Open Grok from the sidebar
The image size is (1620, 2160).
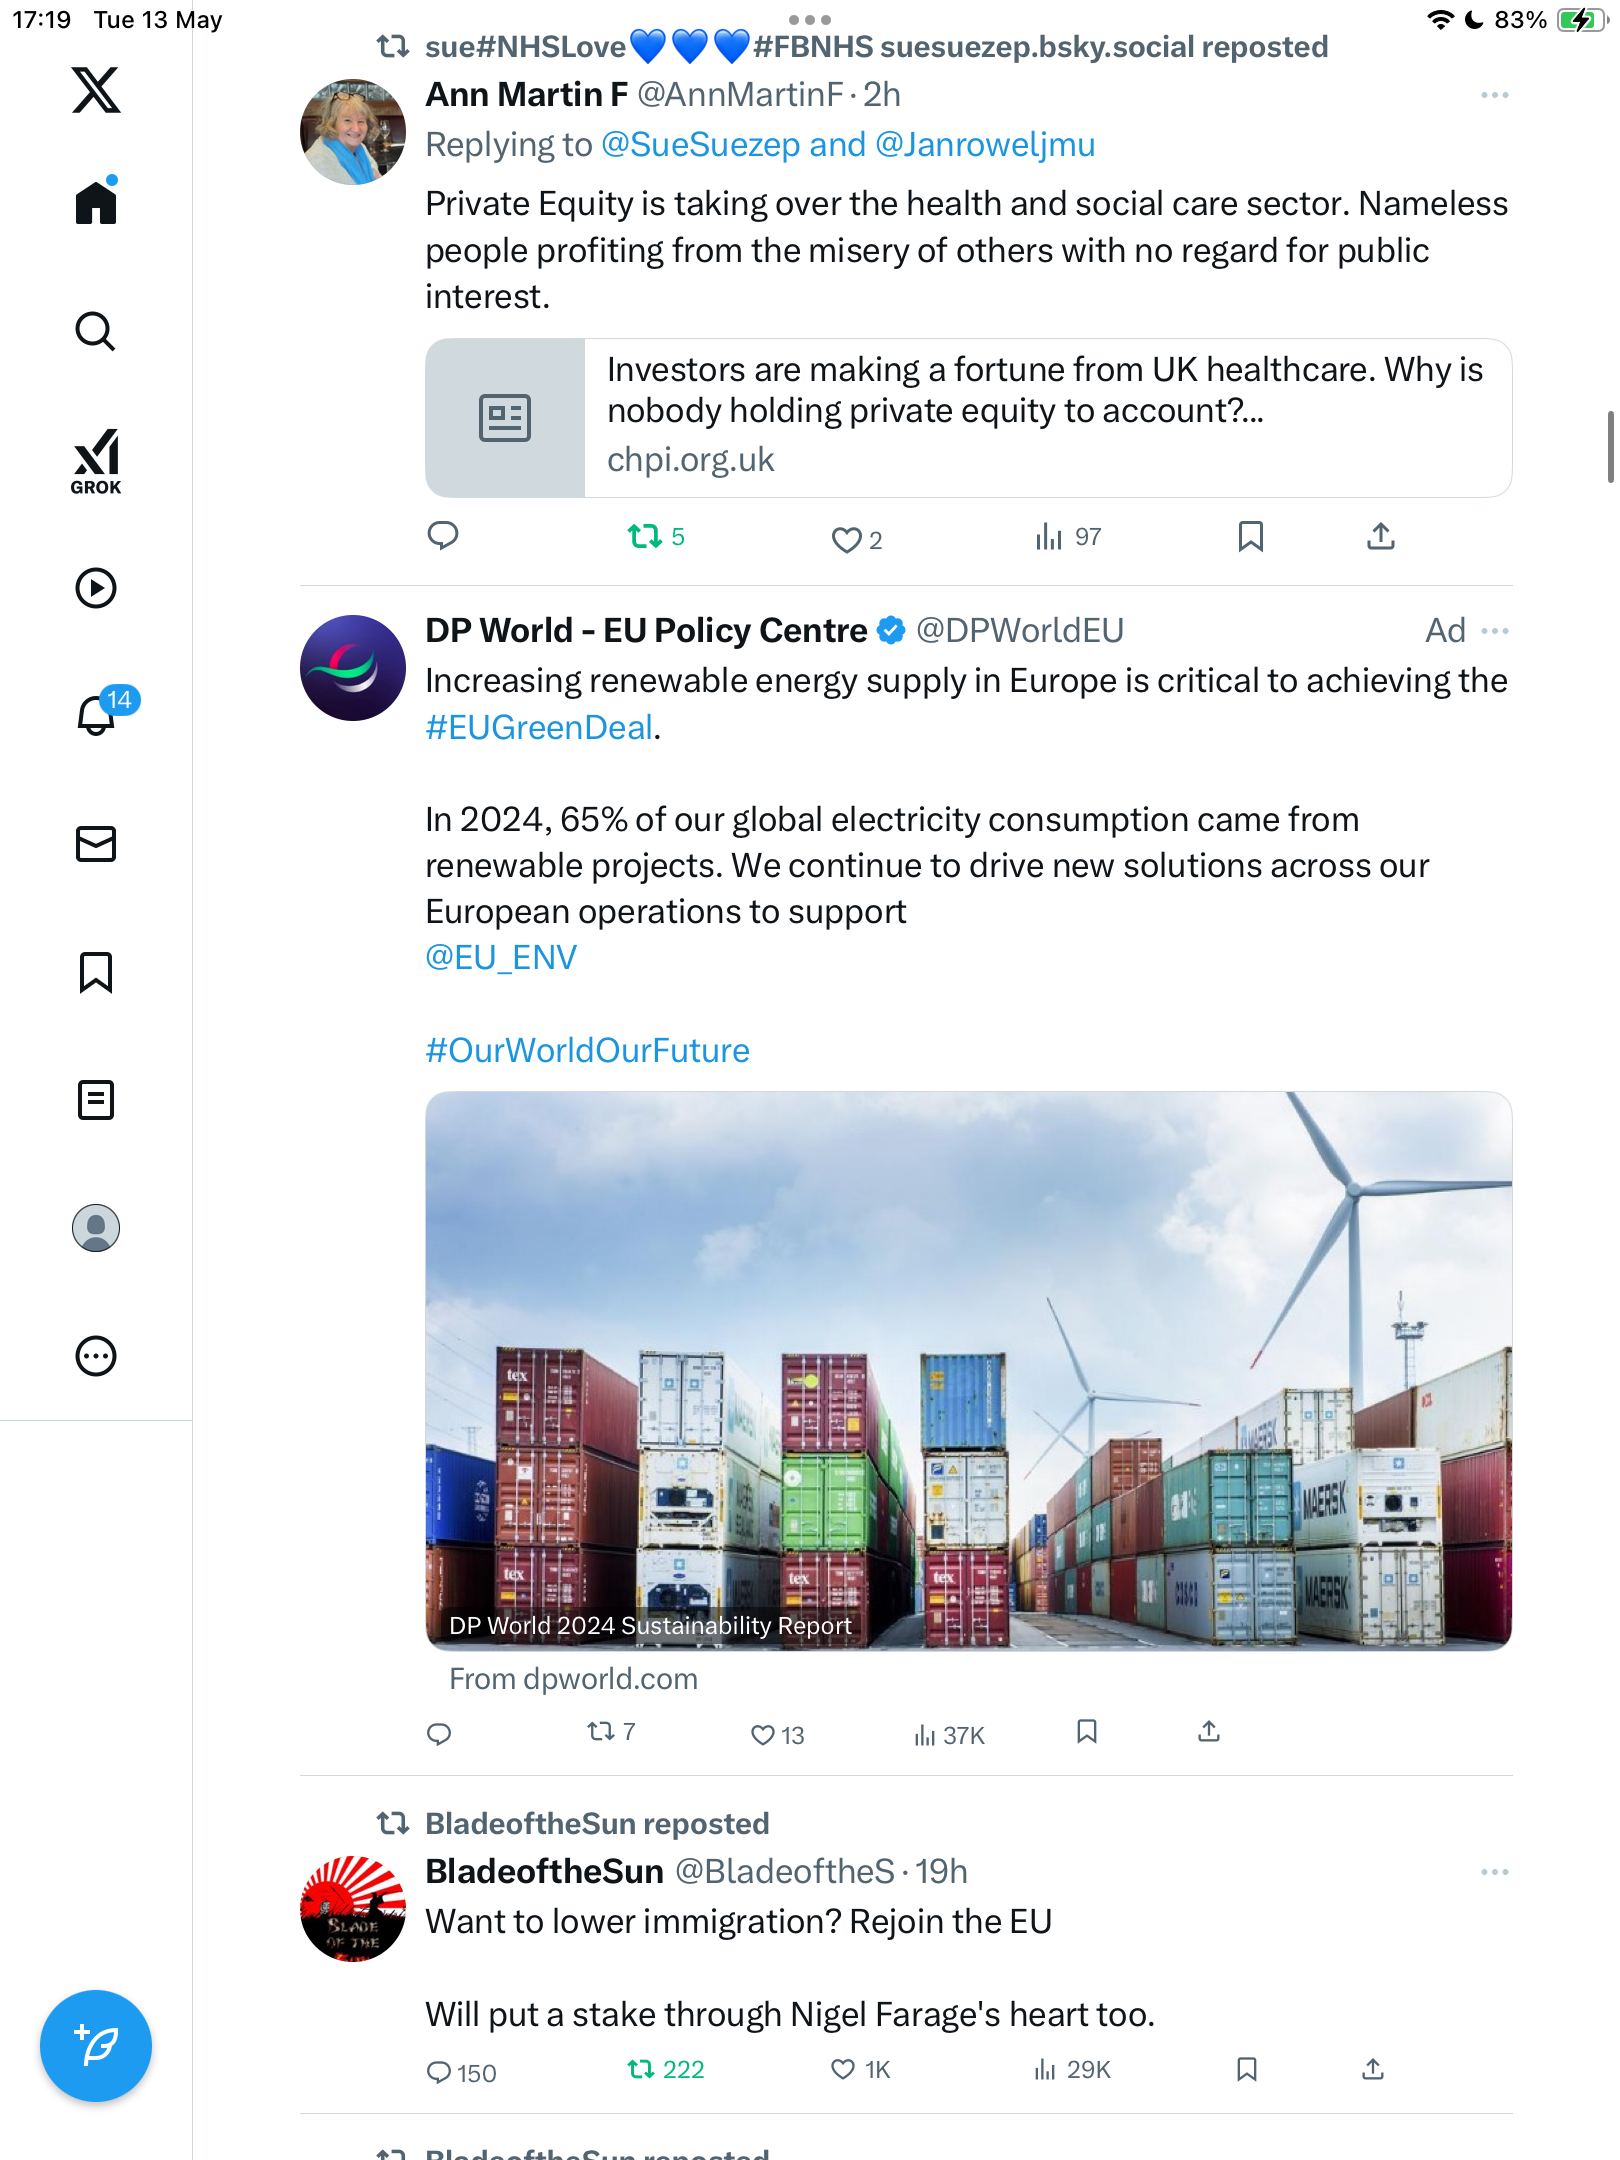coord(96,461)
